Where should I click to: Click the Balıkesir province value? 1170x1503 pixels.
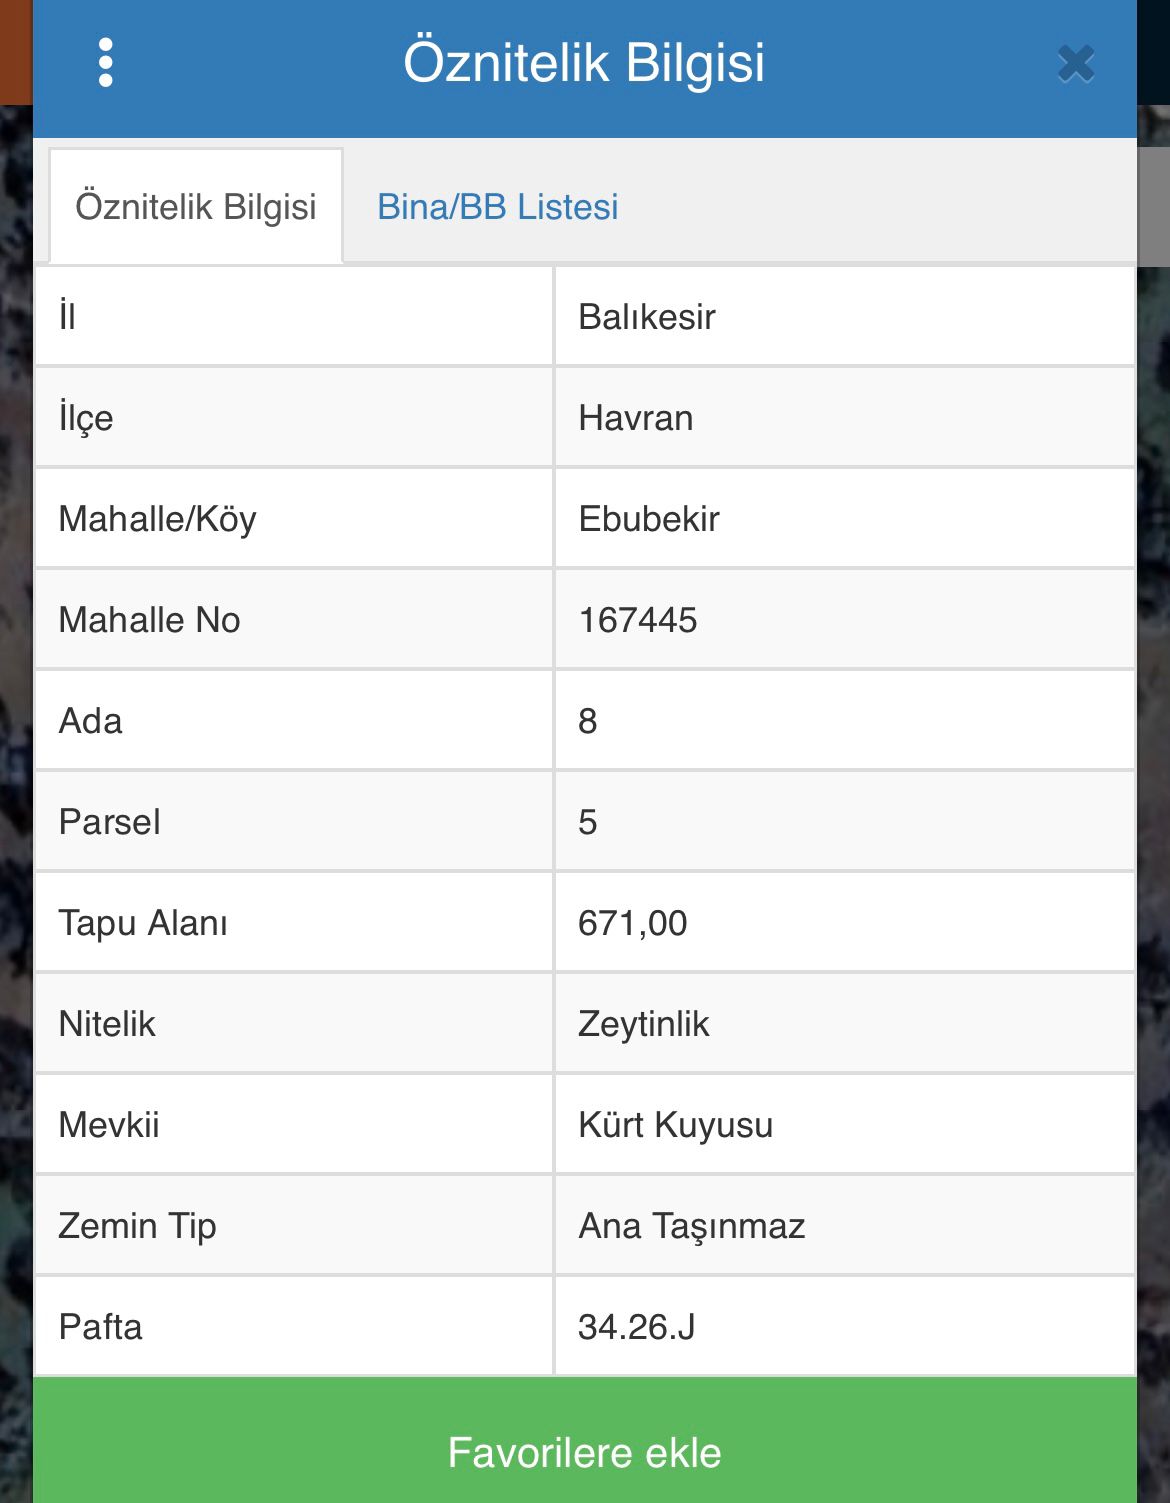pos(647,317)
